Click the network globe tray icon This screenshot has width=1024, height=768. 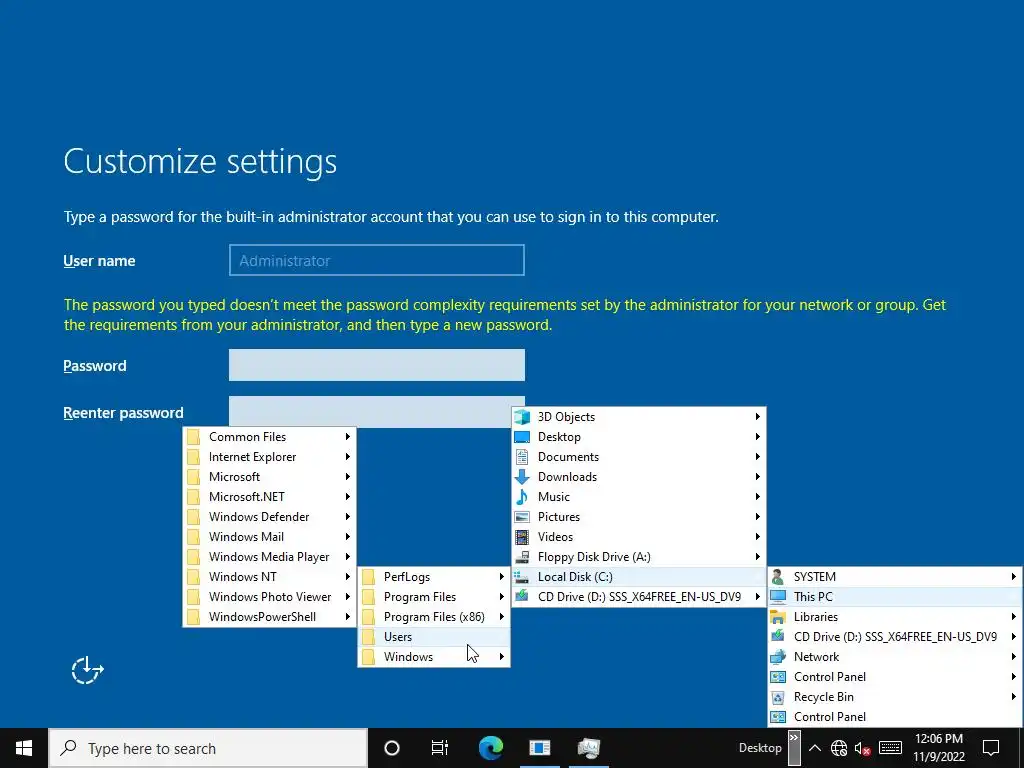[x=839, y=748]
